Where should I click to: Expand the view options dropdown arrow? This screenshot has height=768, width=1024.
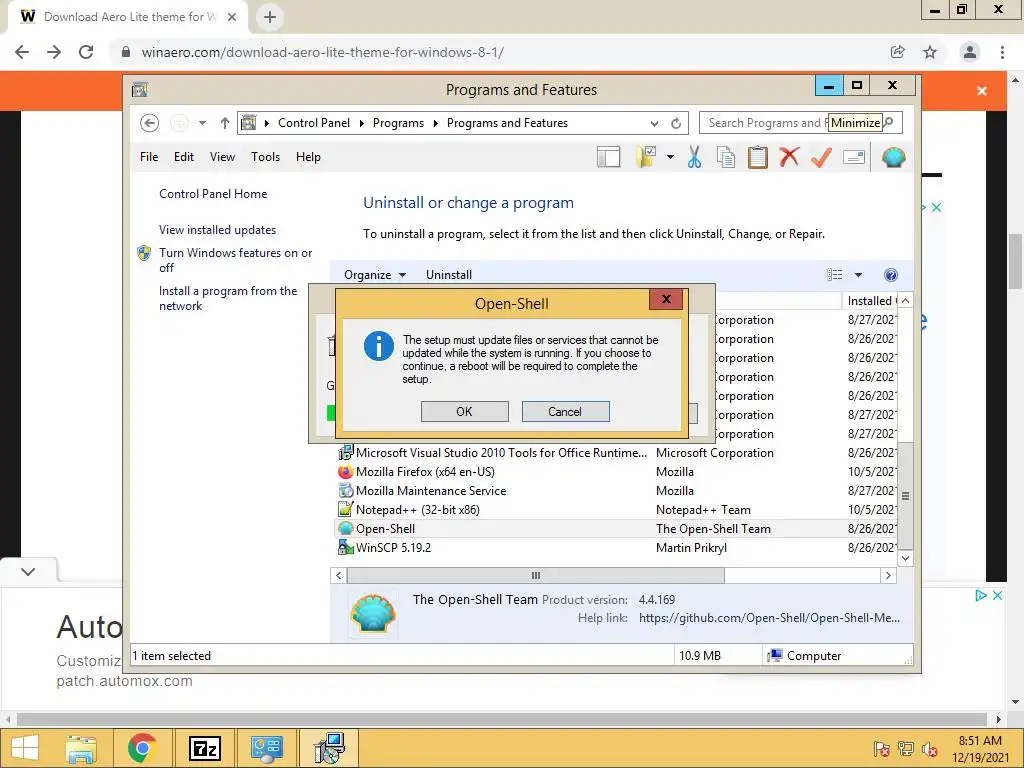click(x=858, y=275)
